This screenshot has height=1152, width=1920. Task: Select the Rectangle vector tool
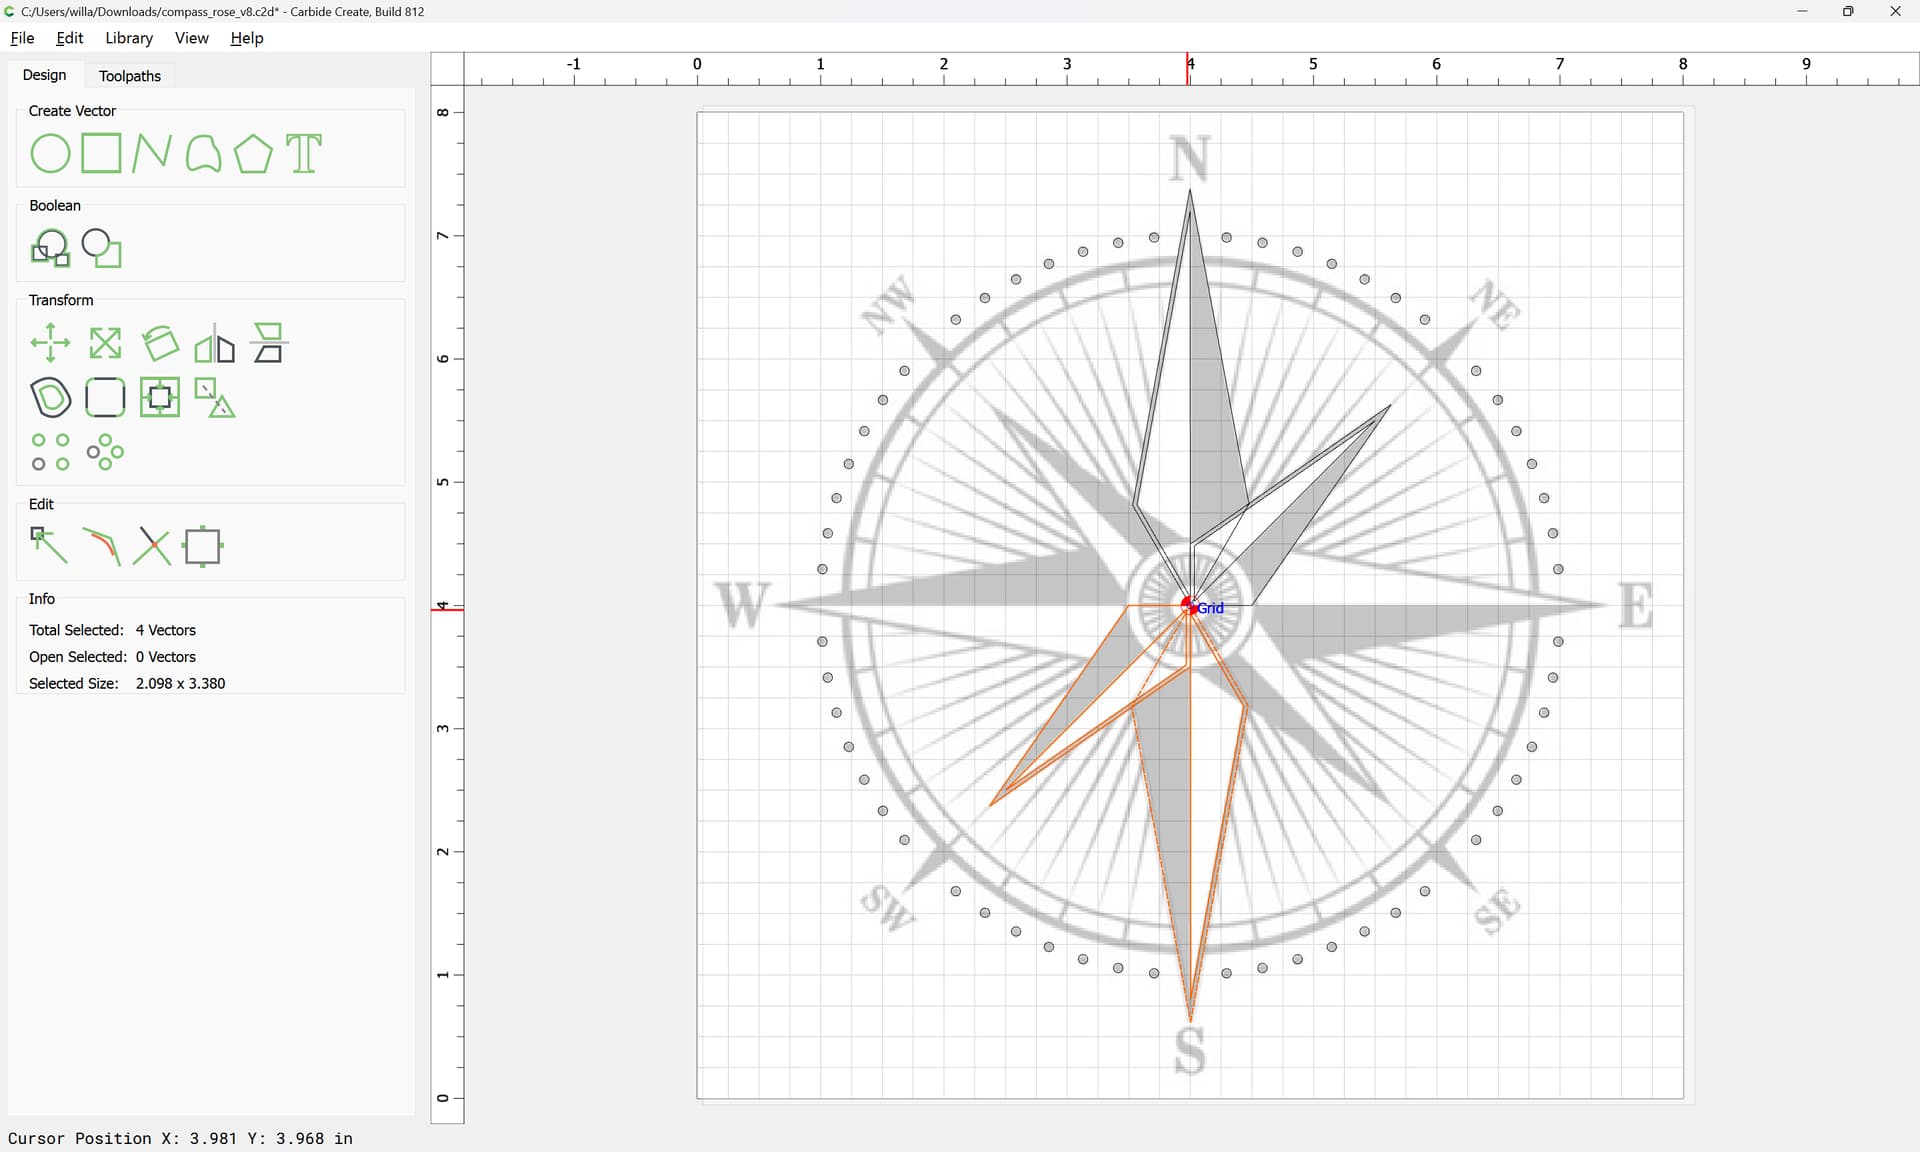(x=101, y=154)
